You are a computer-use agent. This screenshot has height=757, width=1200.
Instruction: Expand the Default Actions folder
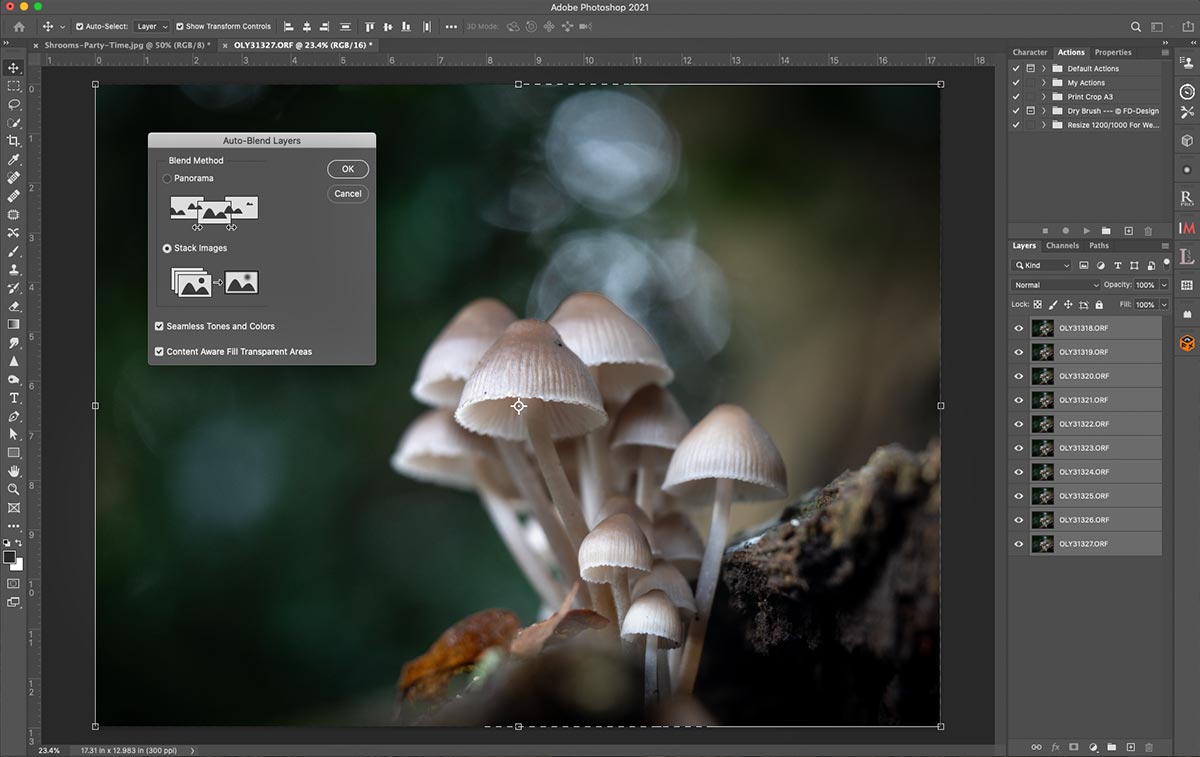click(x=1044, y=69)
